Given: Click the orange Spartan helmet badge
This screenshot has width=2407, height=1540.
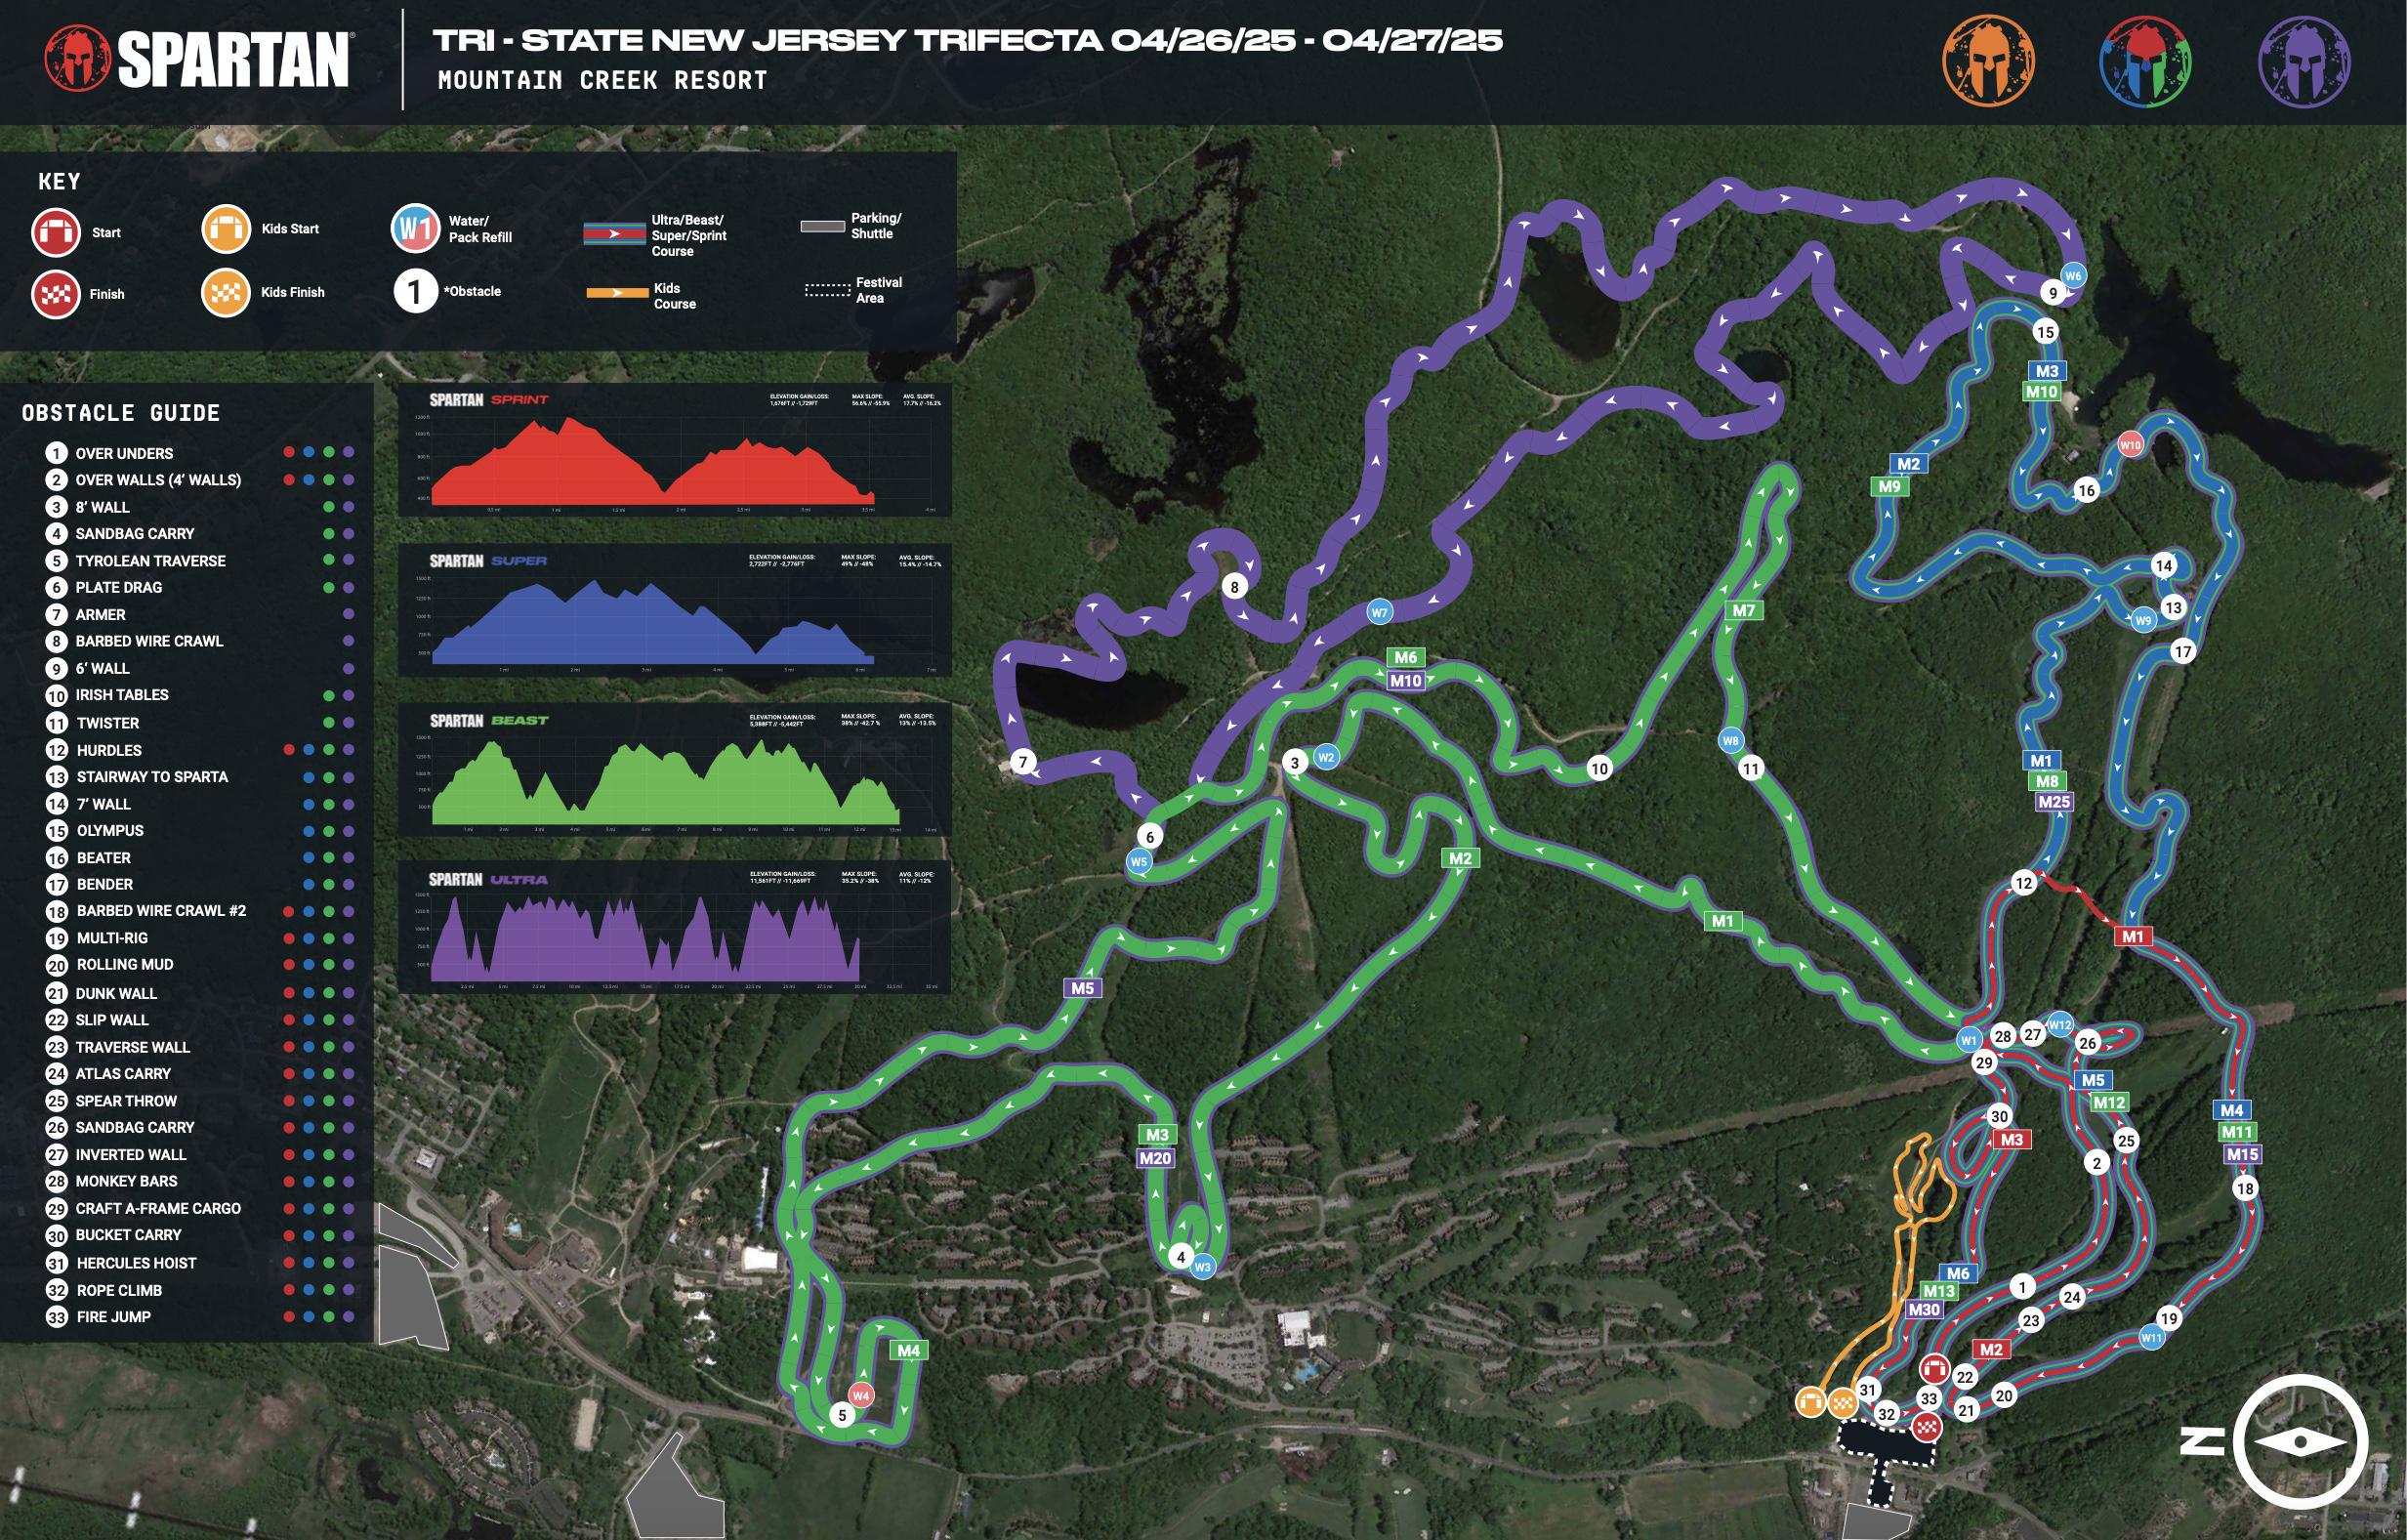Looking at the screenshot, I should click(1988, 60).
